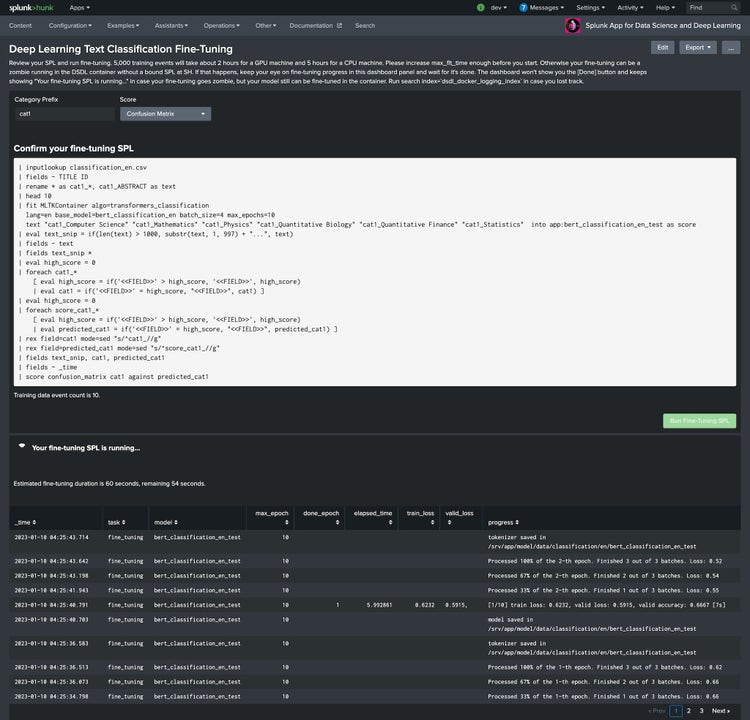750x720 pixels.
Task: Click the green dev status icon
Action: (x=481, y=7)
